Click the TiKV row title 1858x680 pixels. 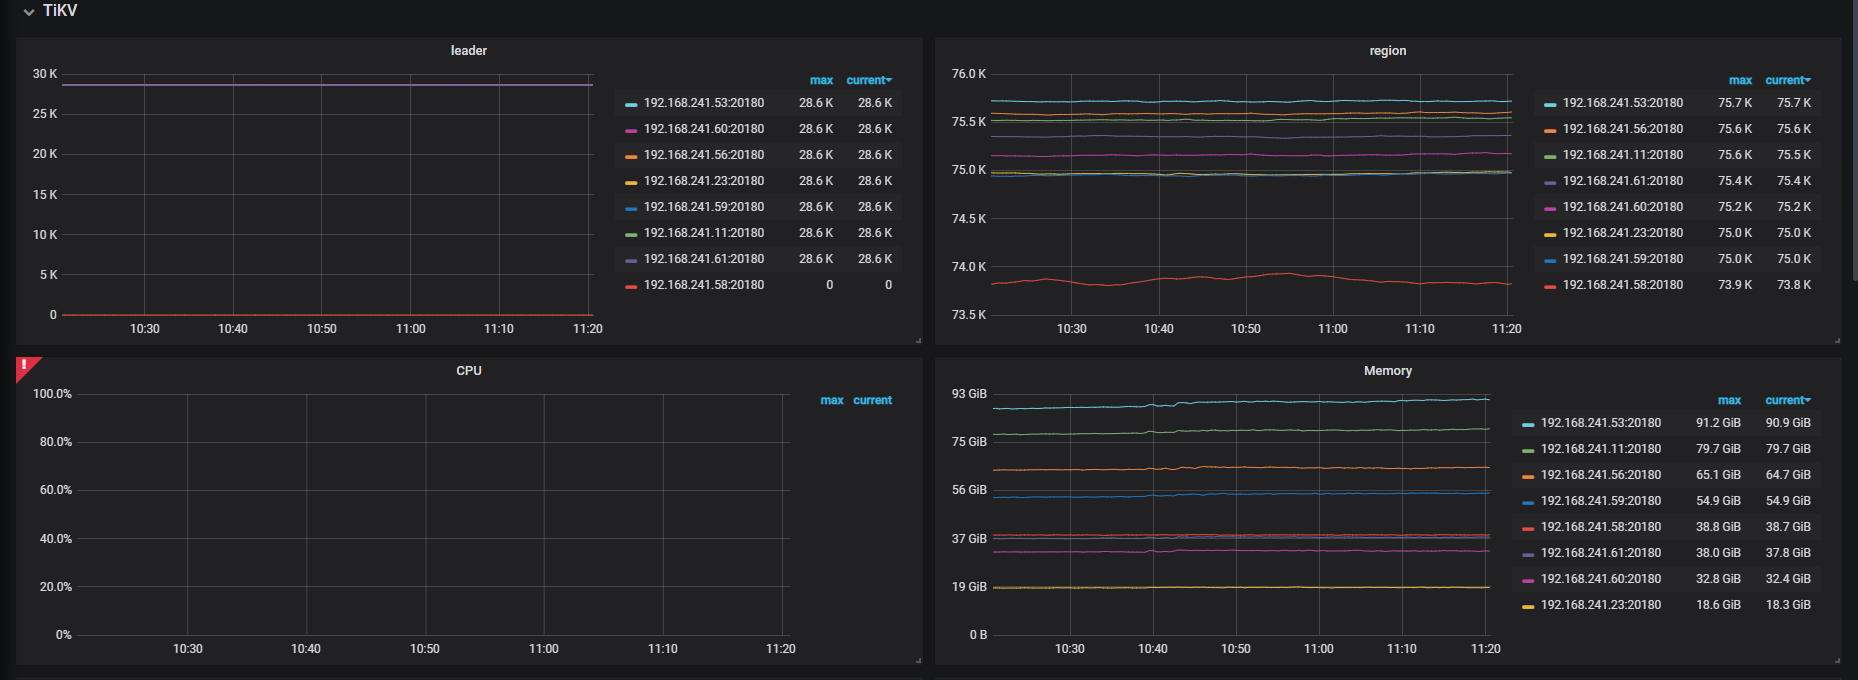click(60, 11)
